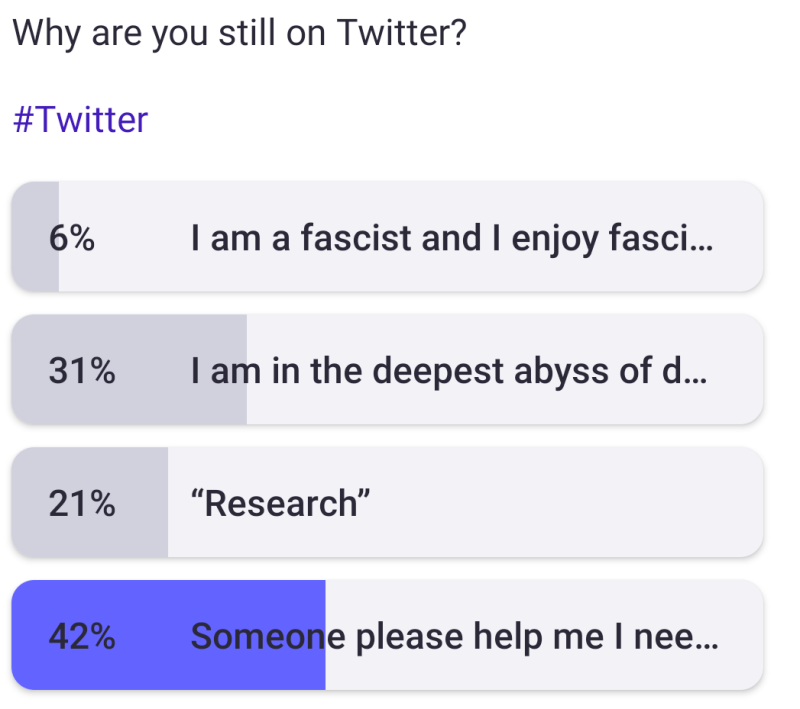Click the 31% percentage label
The image size is (800, 709).
pos(81,371)
